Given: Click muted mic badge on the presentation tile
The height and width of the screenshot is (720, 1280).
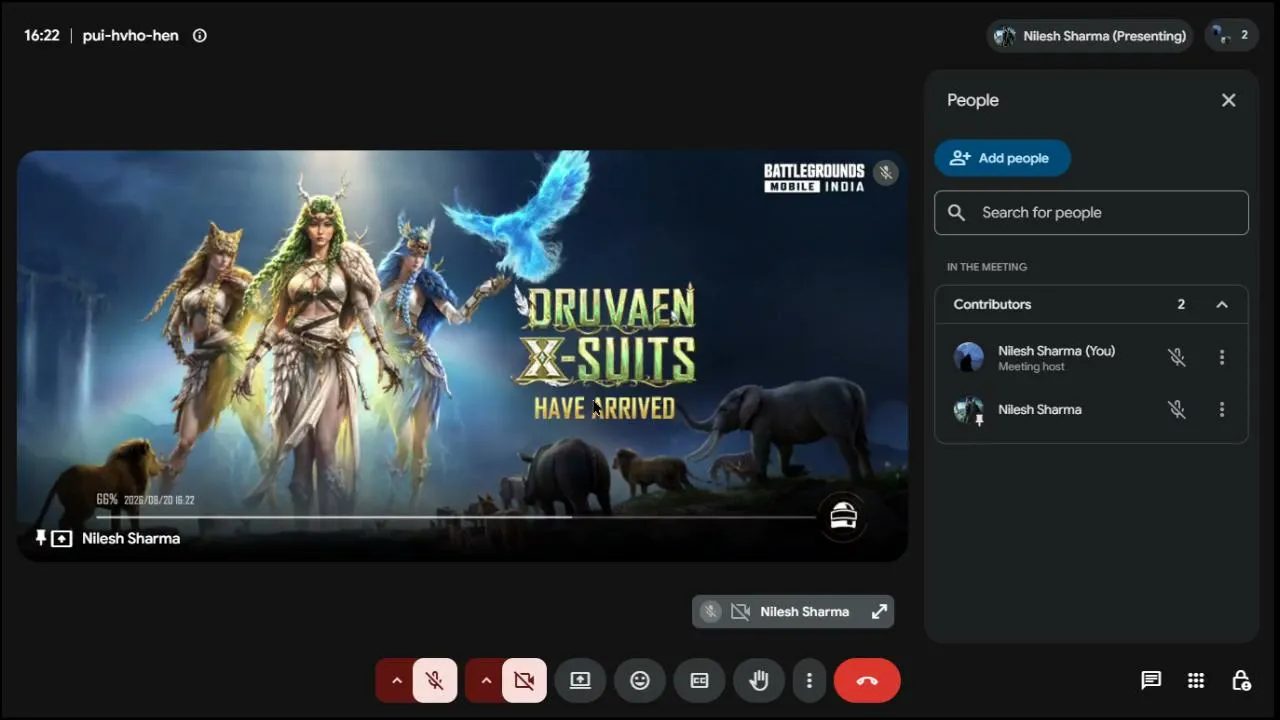Looking at the screenshot, I should coord(885,173).
